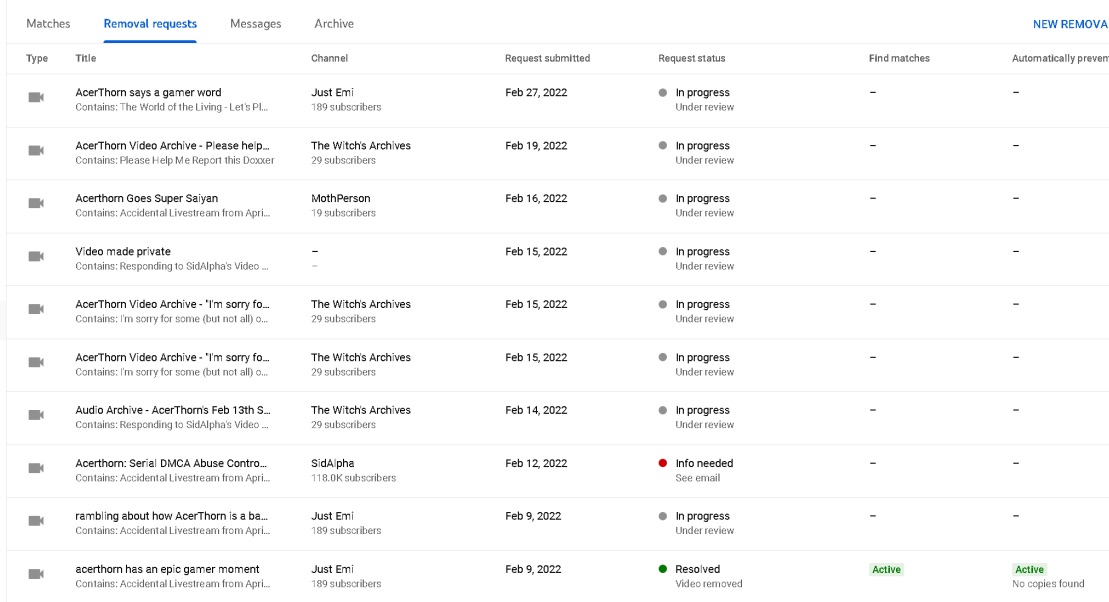Click video icon for 'Please help' archive row
This screenshot has height=602, width=1109.
coord(36,151)
